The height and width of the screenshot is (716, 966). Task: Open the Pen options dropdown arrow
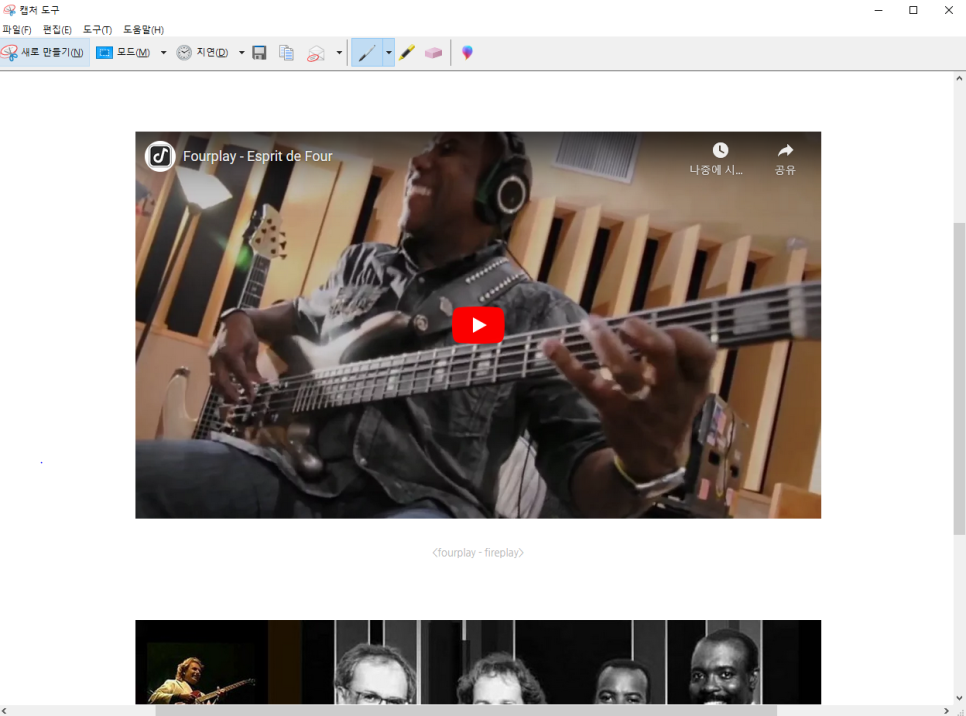tap(388, 52)
